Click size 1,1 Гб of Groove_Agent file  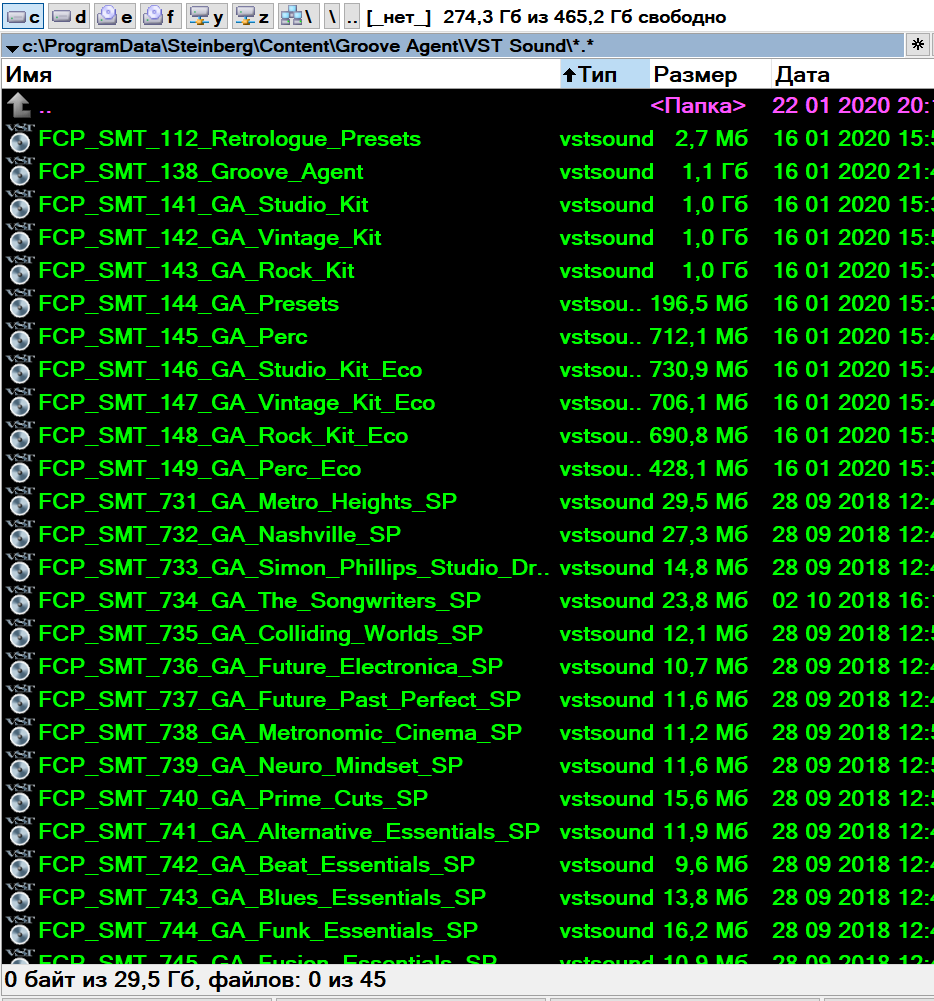pos(715,172)
